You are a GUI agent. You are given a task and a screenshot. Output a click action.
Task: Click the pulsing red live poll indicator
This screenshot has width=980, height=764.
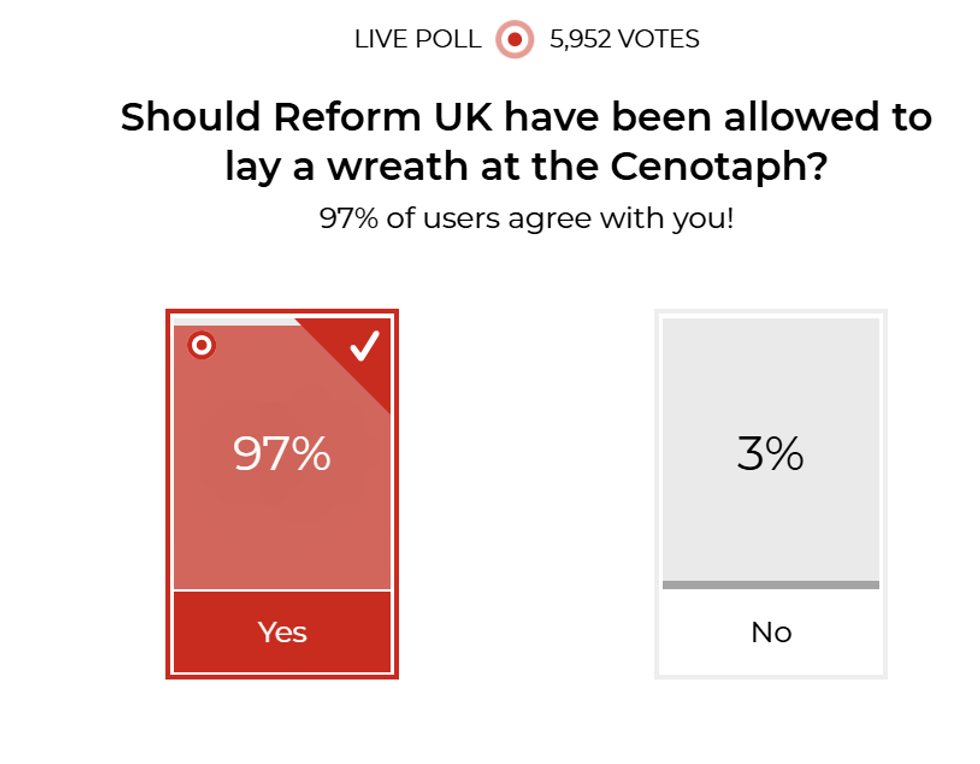tap(515, 40)
